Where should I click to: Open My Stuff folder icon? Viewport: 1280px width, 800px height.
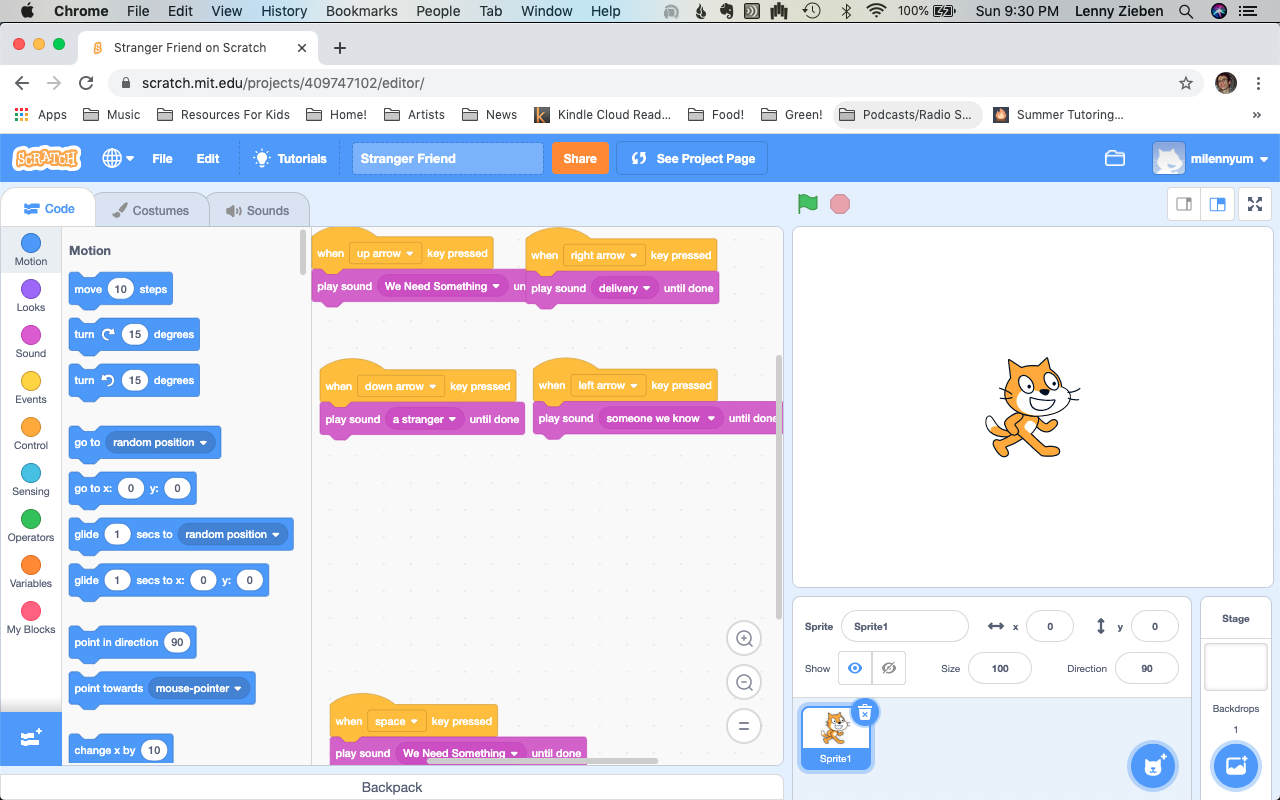tap(1115, 158)
